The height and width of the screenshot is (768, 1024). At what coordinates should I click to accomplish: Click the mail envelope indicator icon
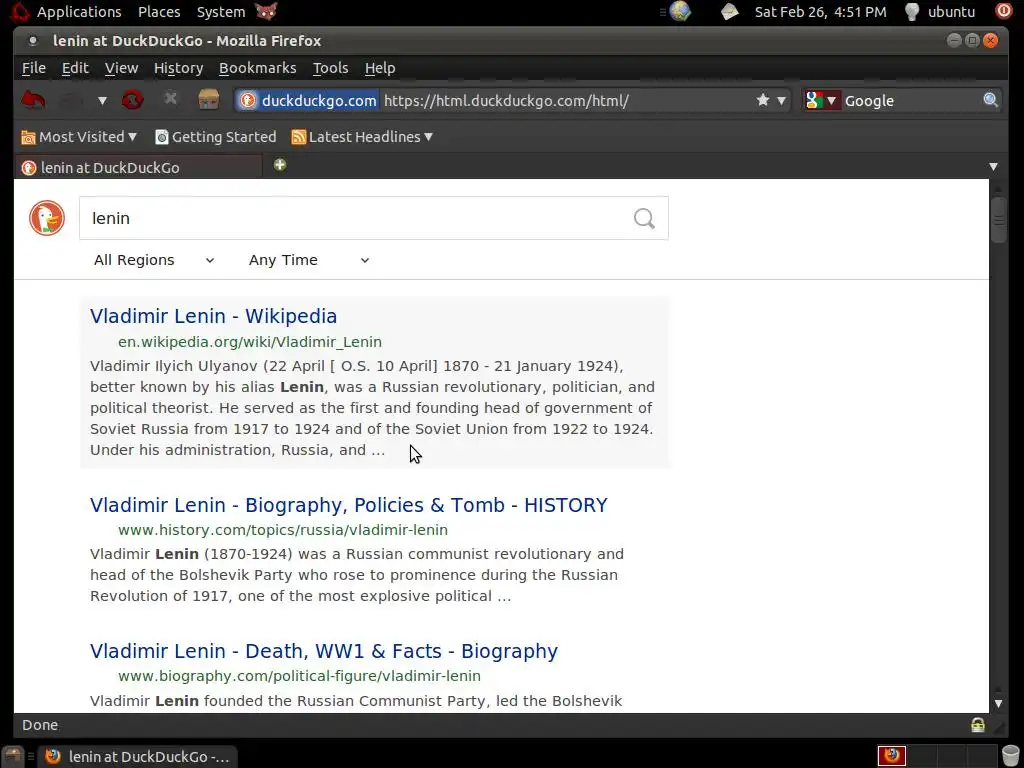click(729, 11)
